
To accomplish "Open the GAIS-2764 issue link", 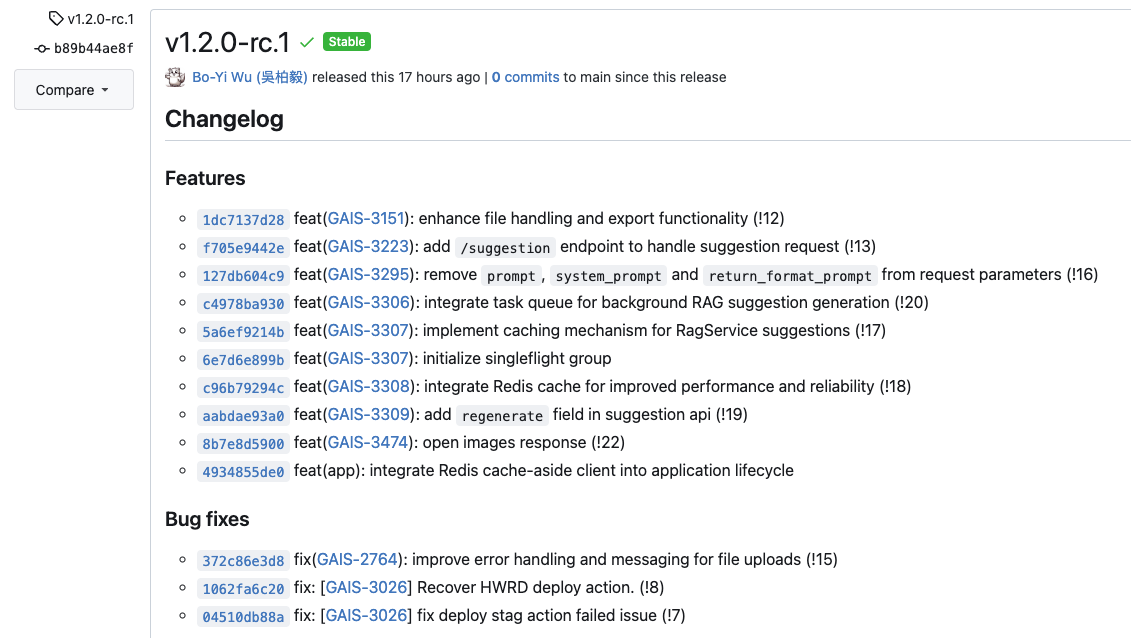I will (x=358, y=559).
